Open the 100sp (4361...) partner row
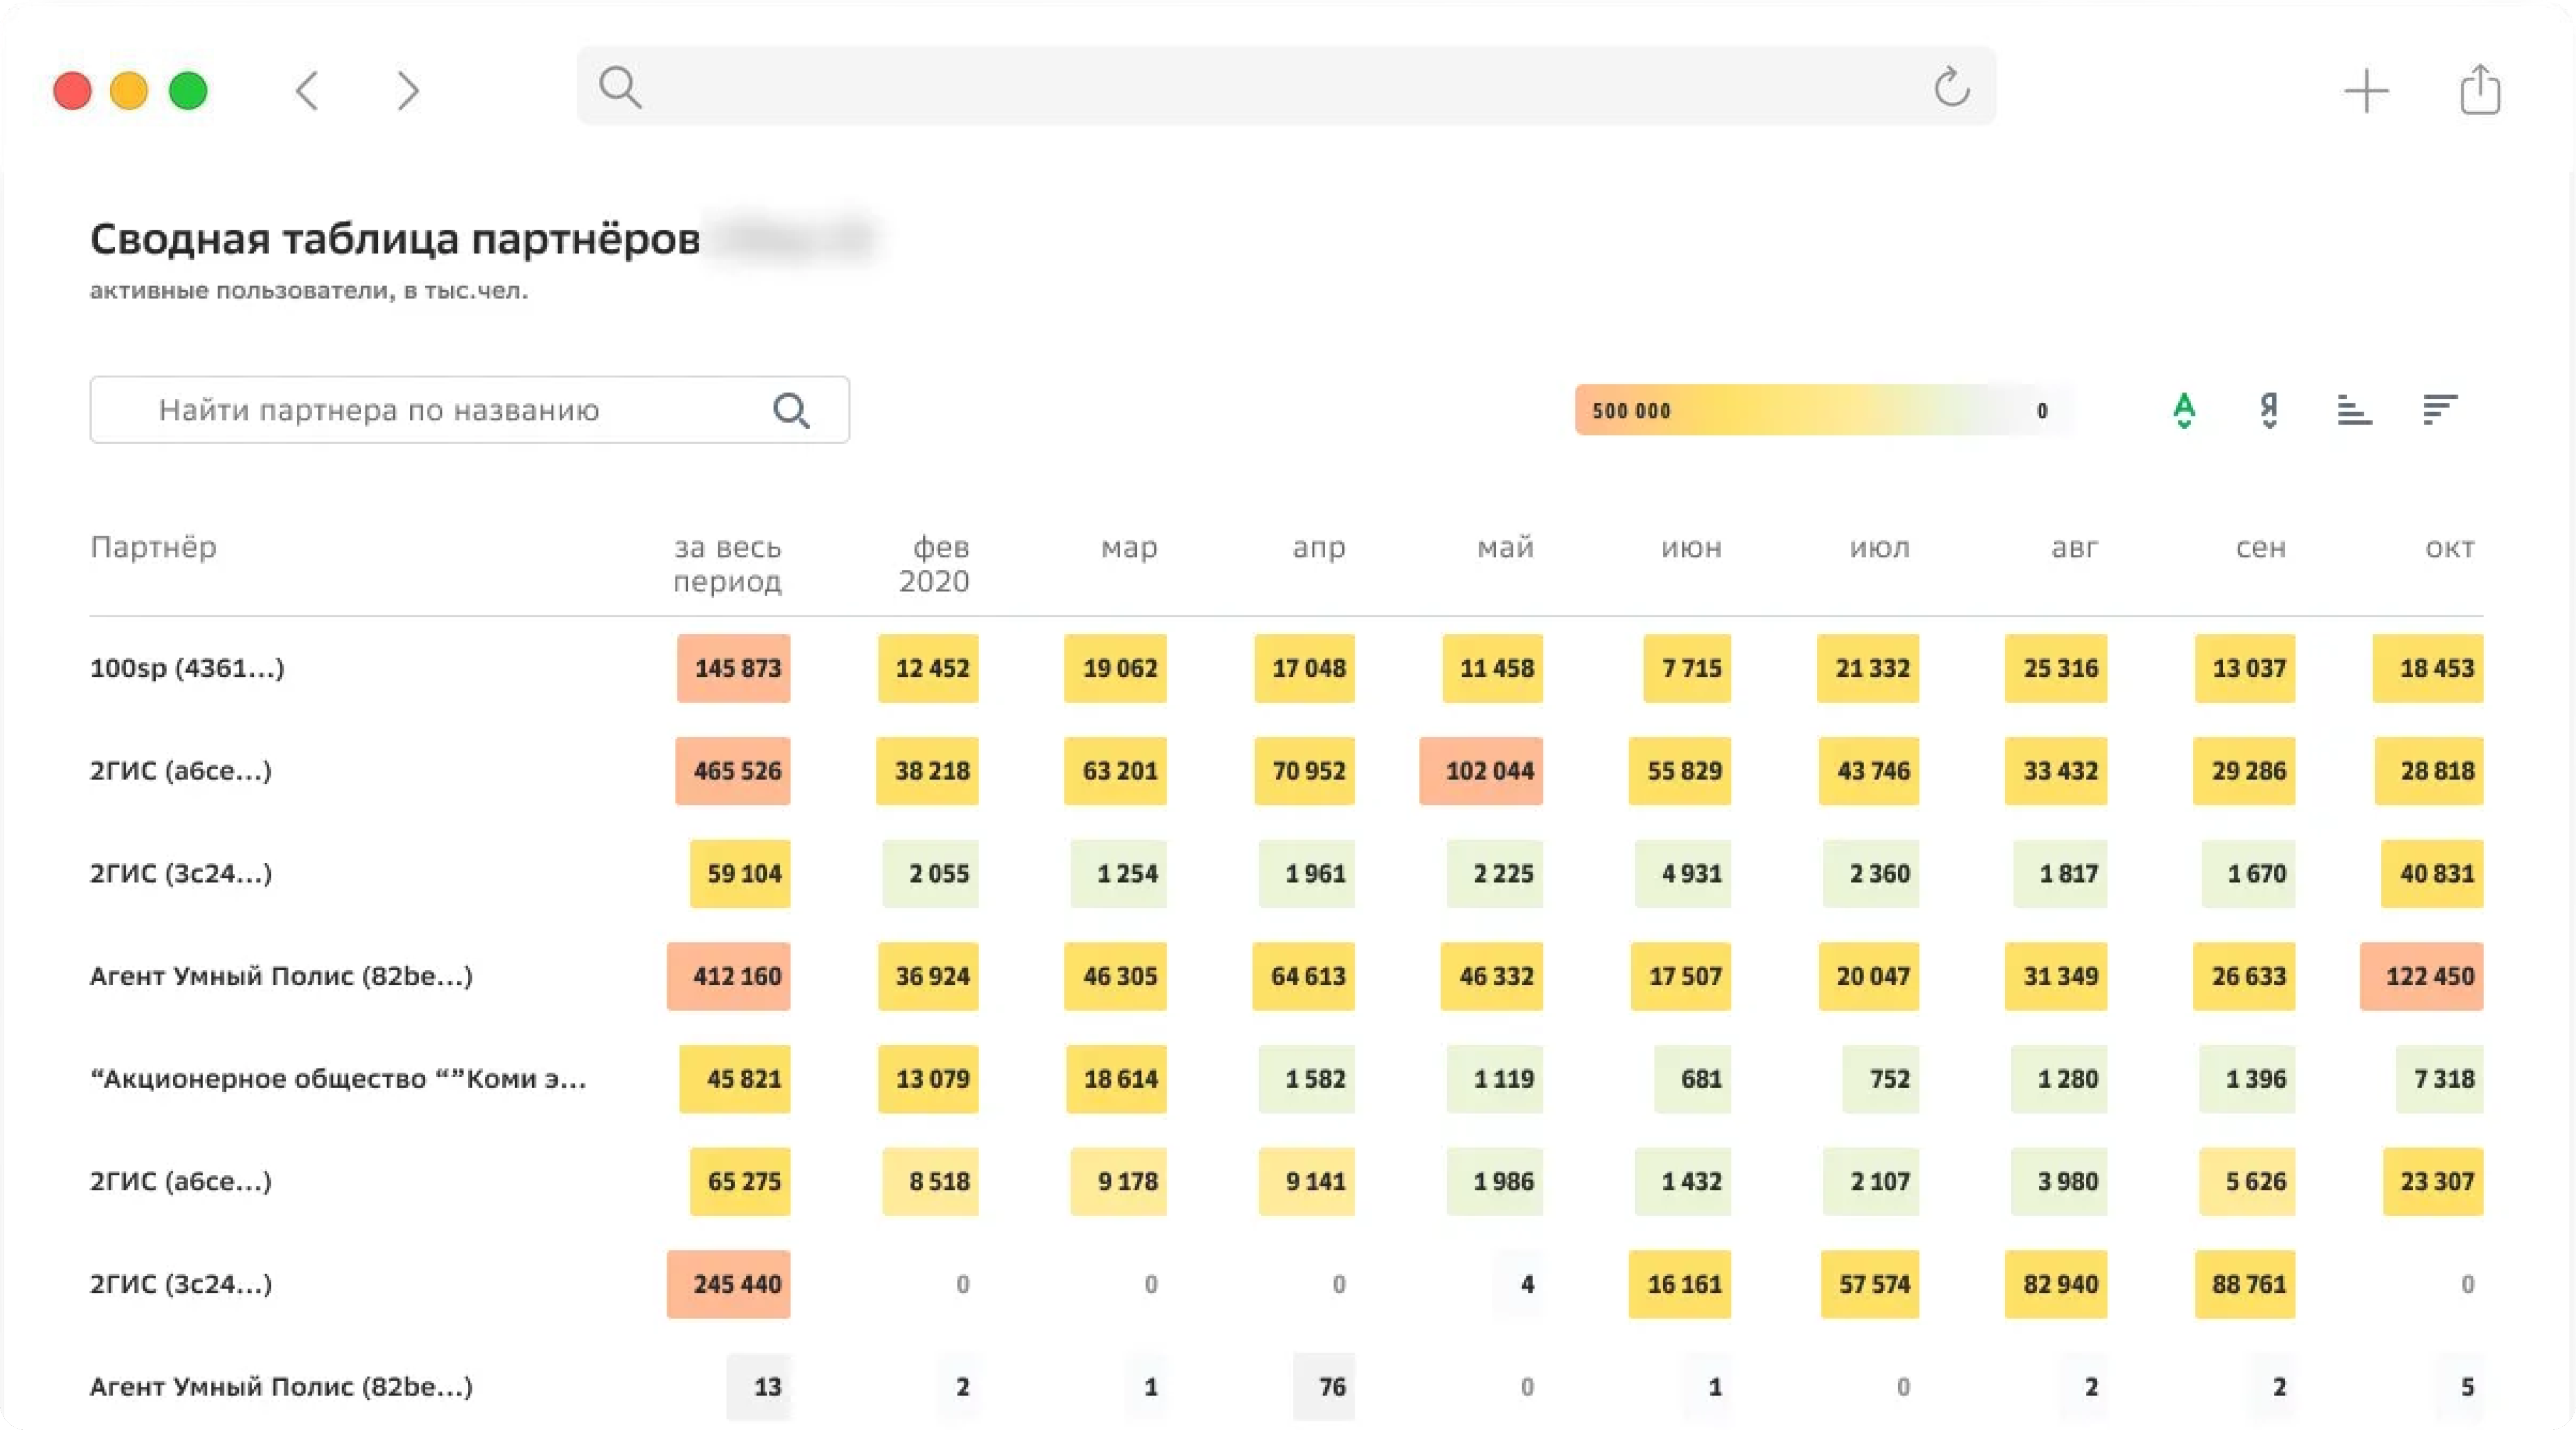2576x1430 pixels. point(187,668)
